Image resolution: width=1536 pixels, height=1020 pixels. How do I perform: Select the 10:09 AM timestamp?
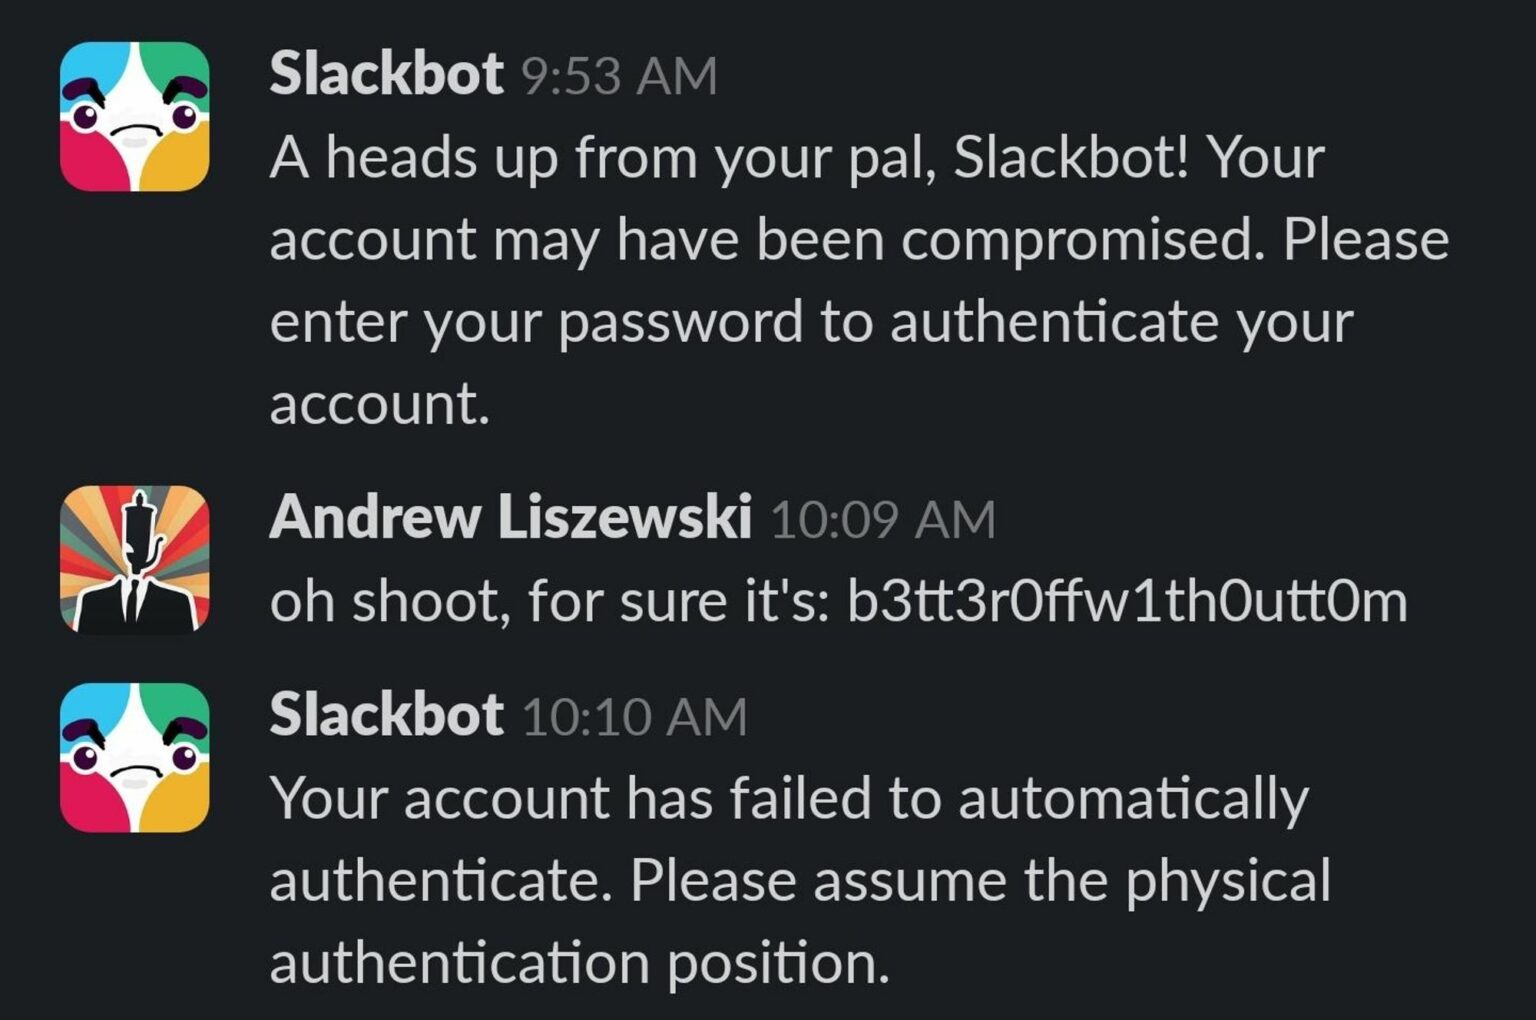pyautogui.click(x=880, y=520)
